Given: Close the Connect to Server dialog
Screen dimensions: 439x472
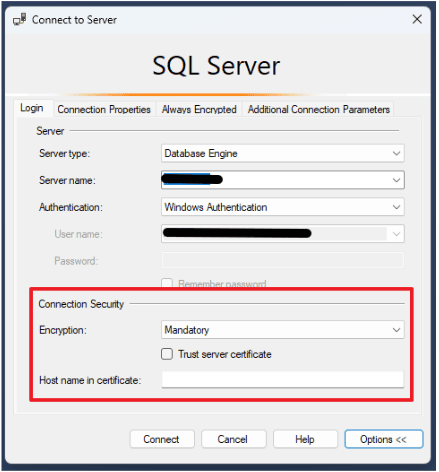Looking at the screenshot, I should 417,19.
